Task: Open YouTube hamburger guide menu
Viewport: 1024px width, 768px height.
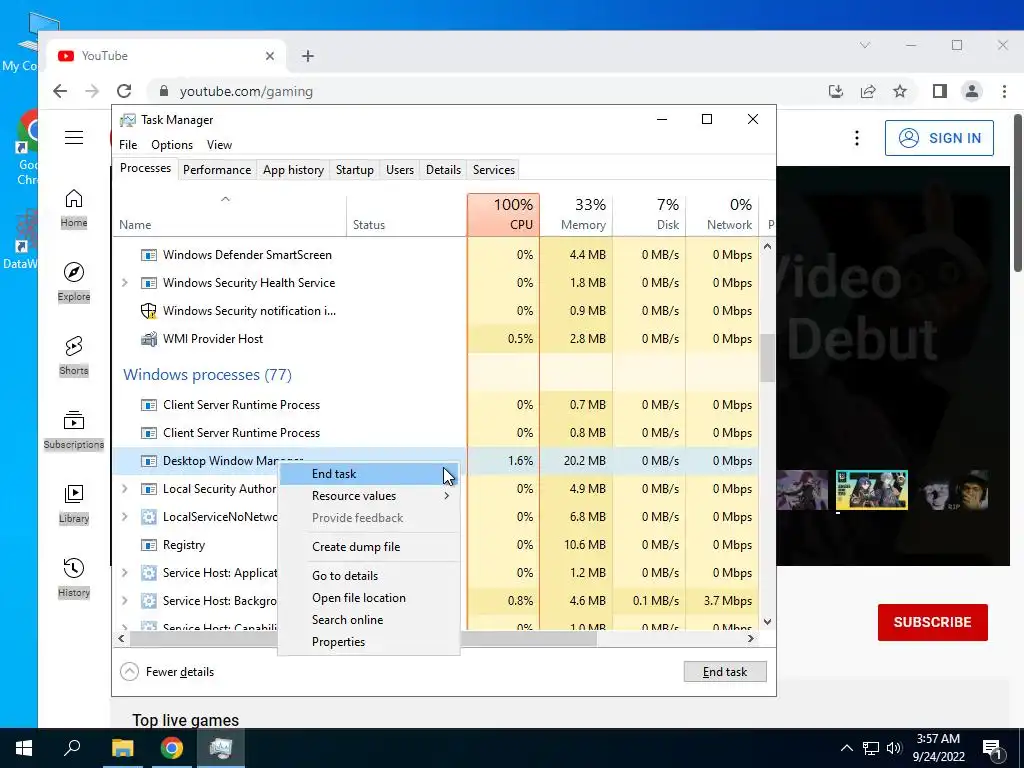Action: [74, 137]
